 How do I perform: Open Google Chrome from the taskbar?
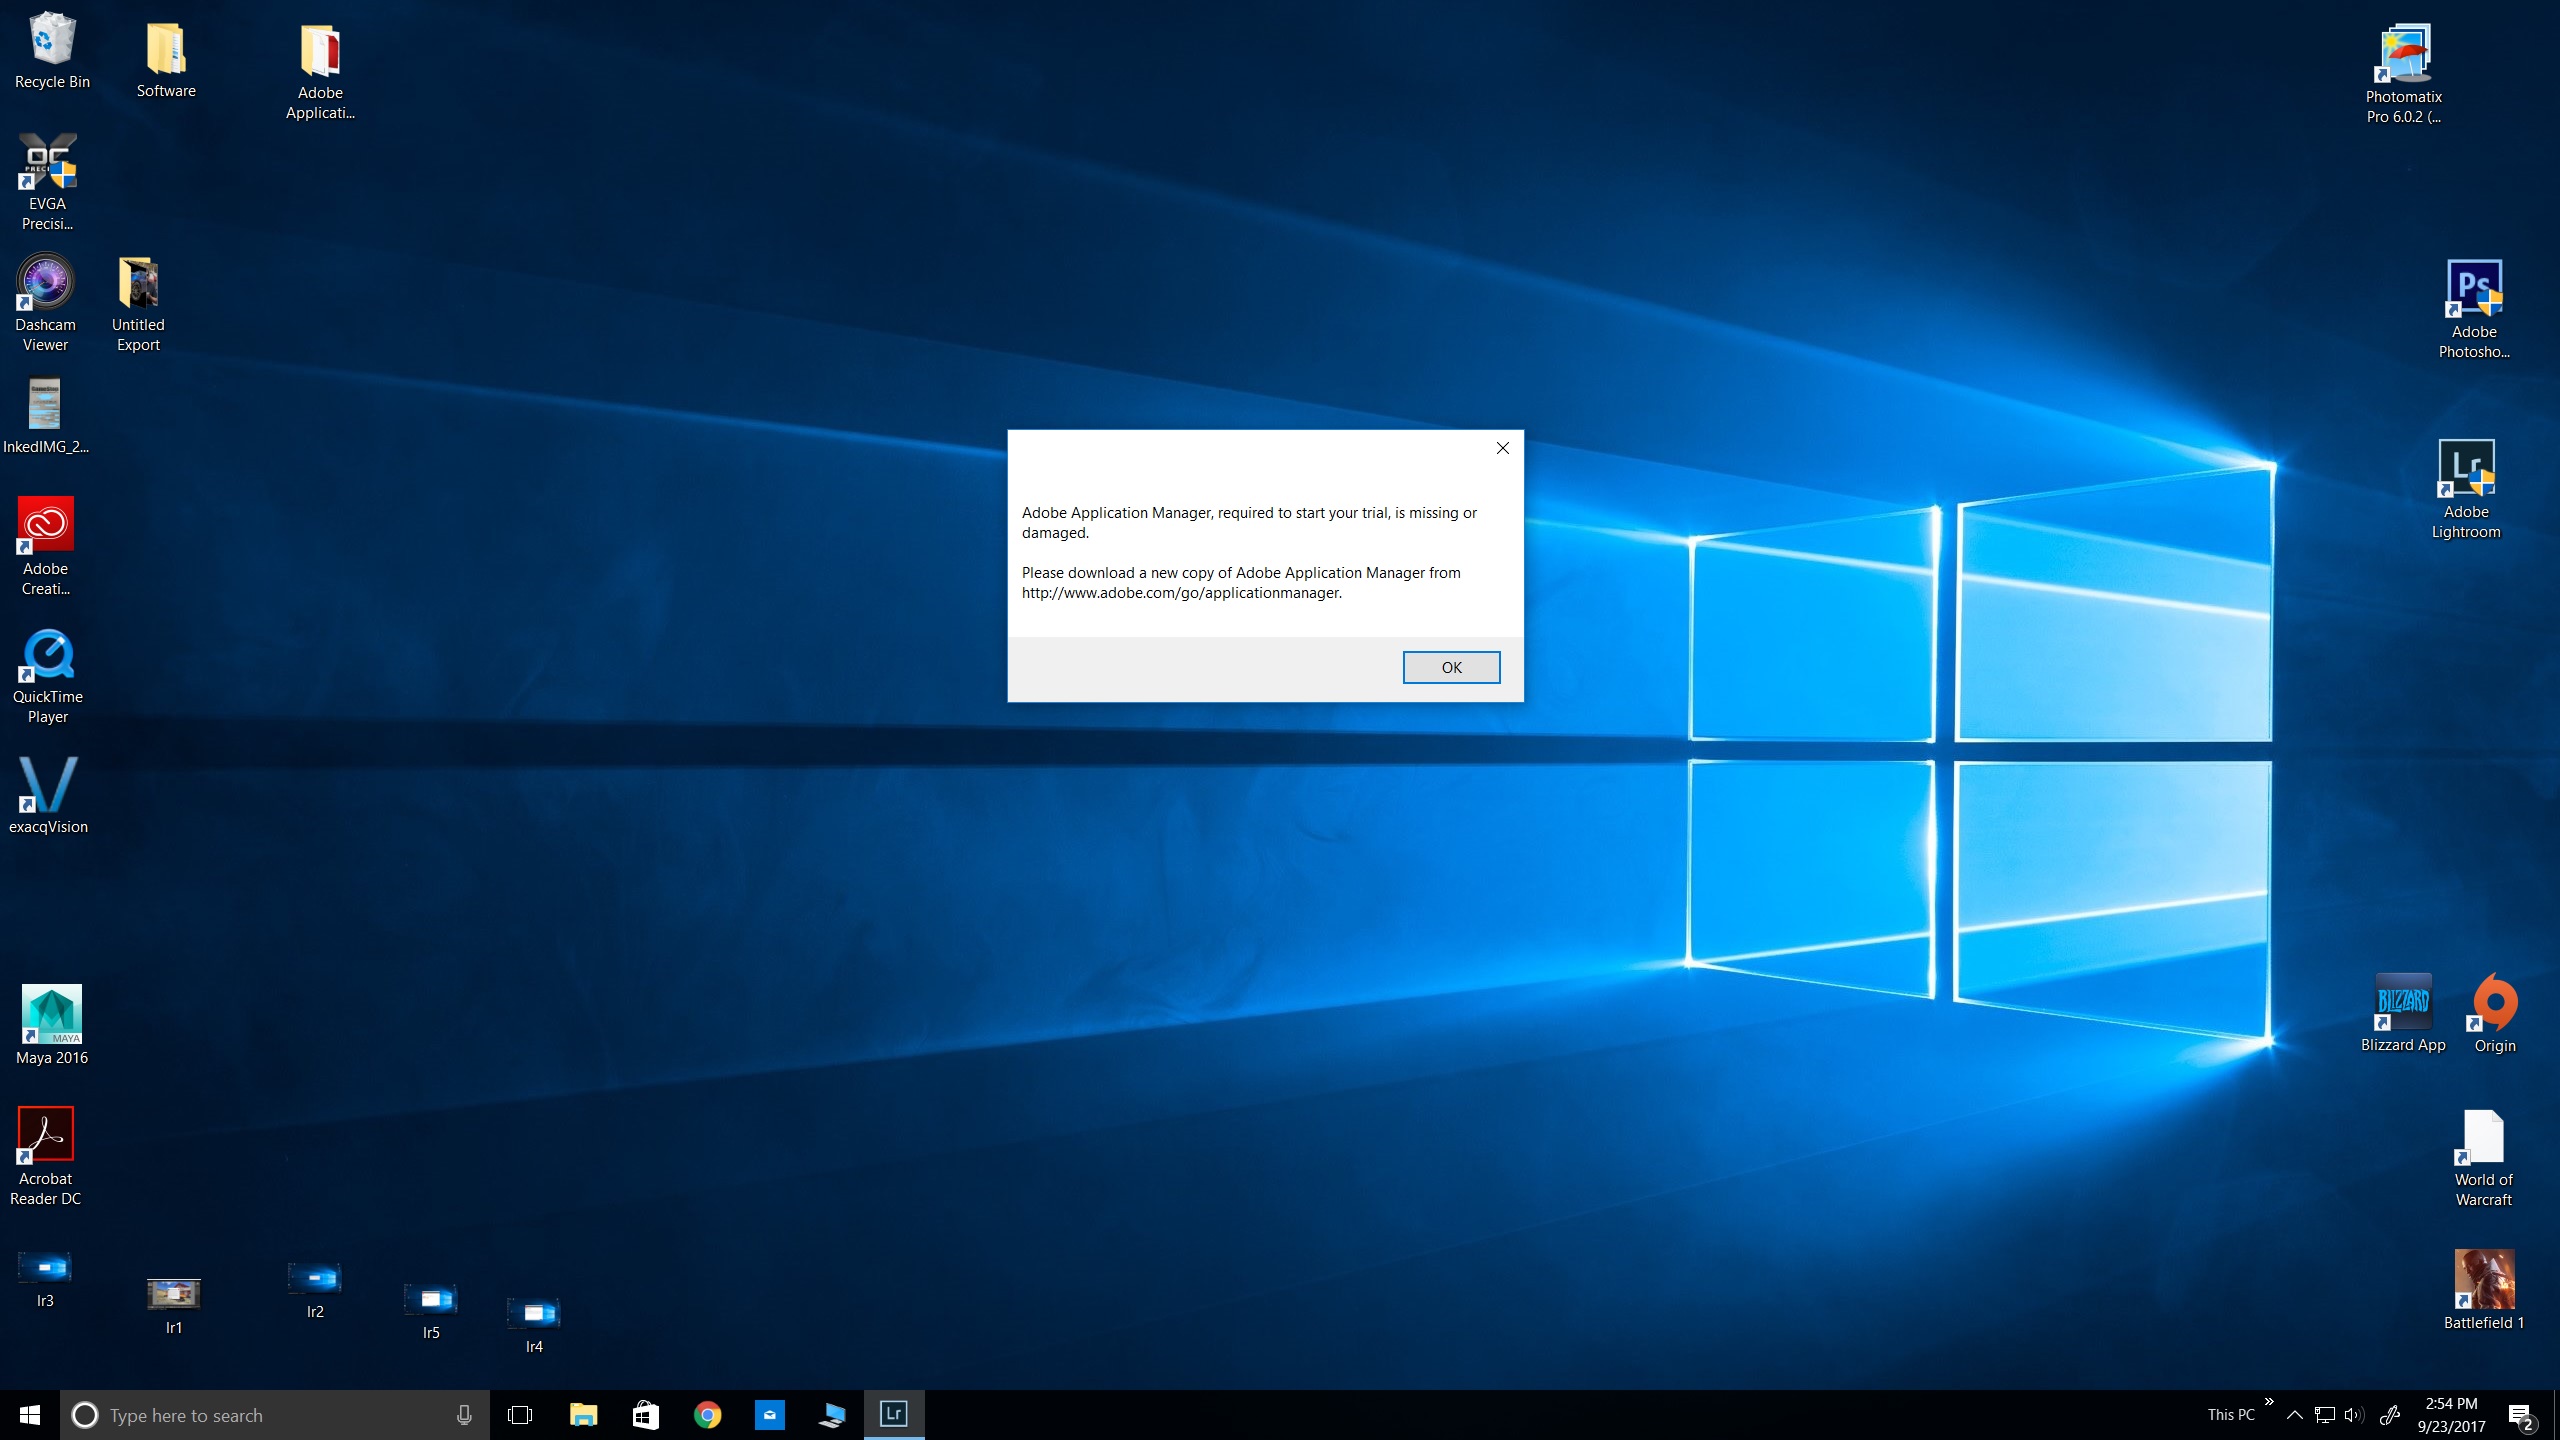[x=707, y=1415]
